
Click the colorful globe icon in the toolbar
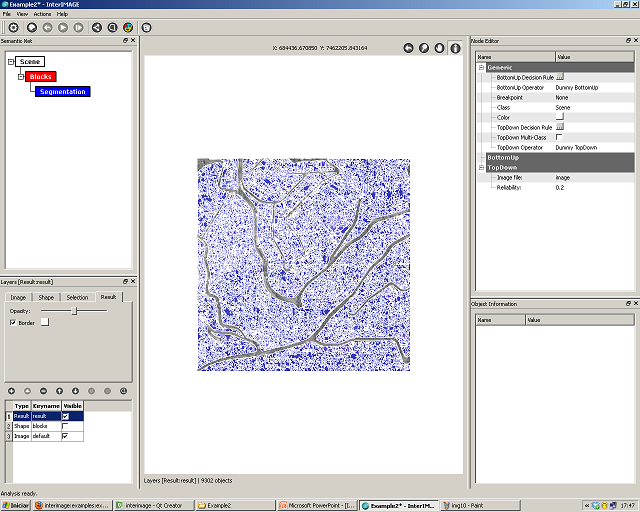tap(128, 27)
